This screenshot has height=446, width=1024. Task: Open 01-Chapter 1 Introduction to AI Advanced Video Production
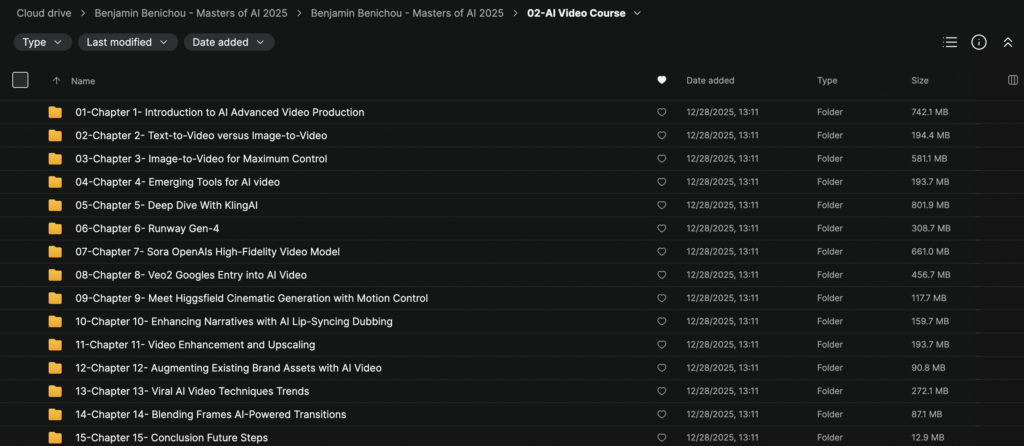219,112
